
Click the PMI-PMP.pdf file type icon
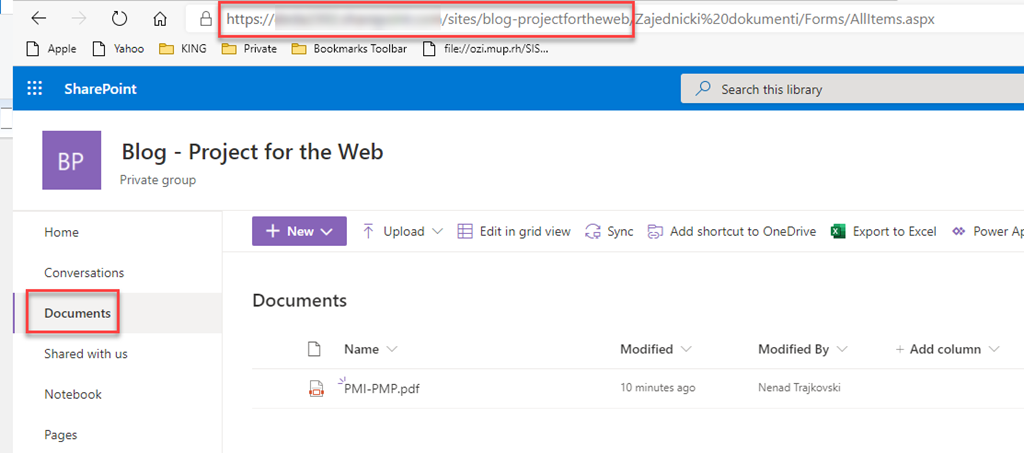316,389
